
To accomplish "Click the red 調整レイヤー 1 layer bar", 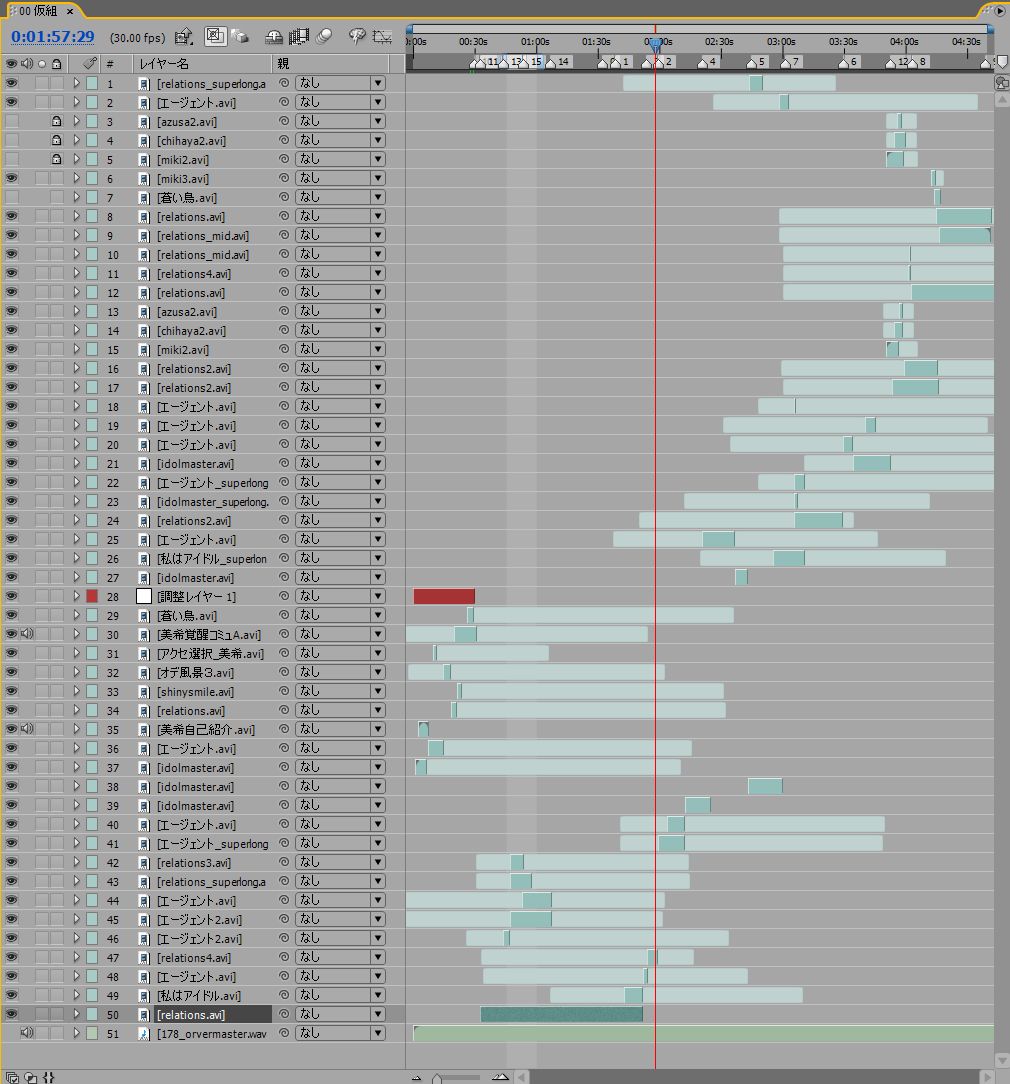I will (x=444, y=596).
